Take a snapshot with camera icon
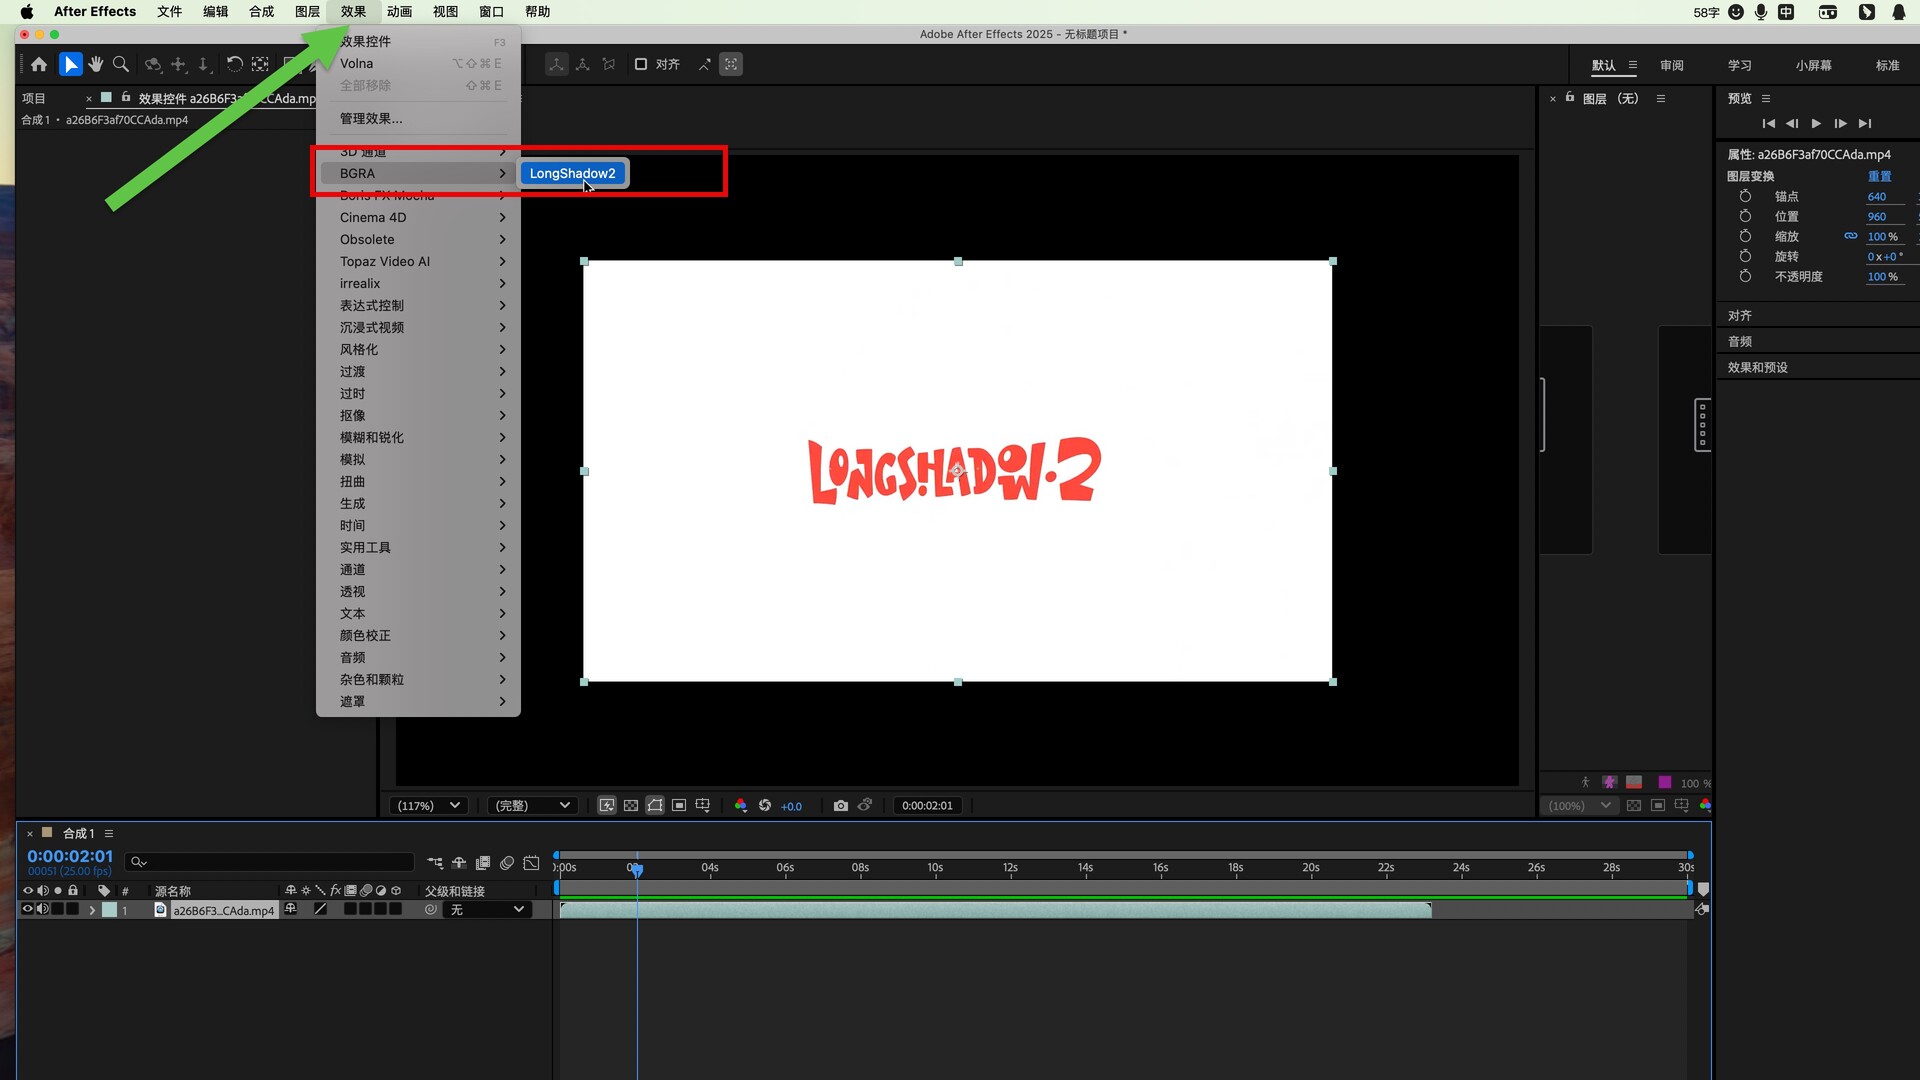The height and width of the screenshot is (1080, 1920). [840, 805]
